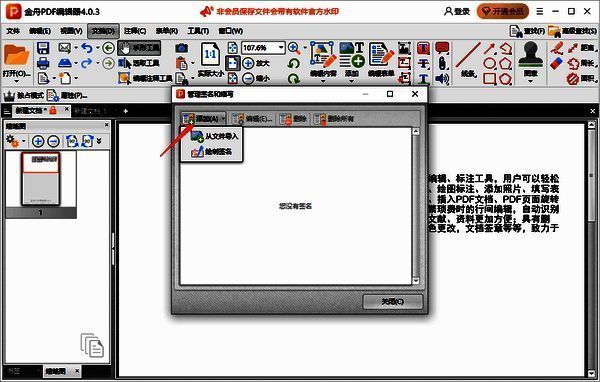Click the save floppy disk icon
Viewport: 600px width, 382px height.
(x=43, y=48)
